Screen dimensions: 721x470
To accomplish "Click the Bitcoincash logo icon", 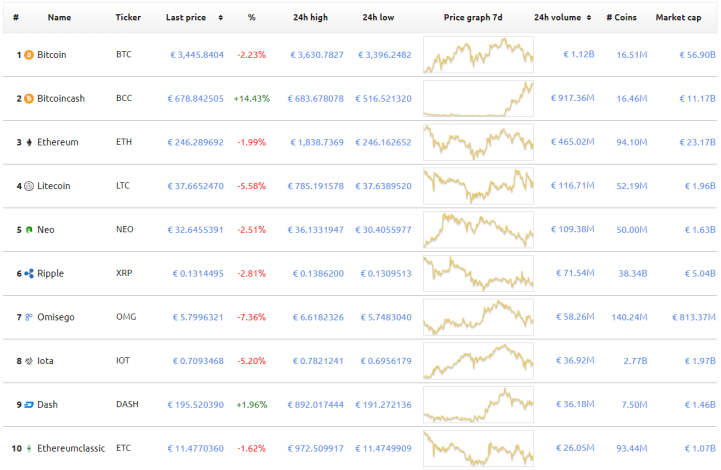I will pyautogui.click(x=29, y=99).
